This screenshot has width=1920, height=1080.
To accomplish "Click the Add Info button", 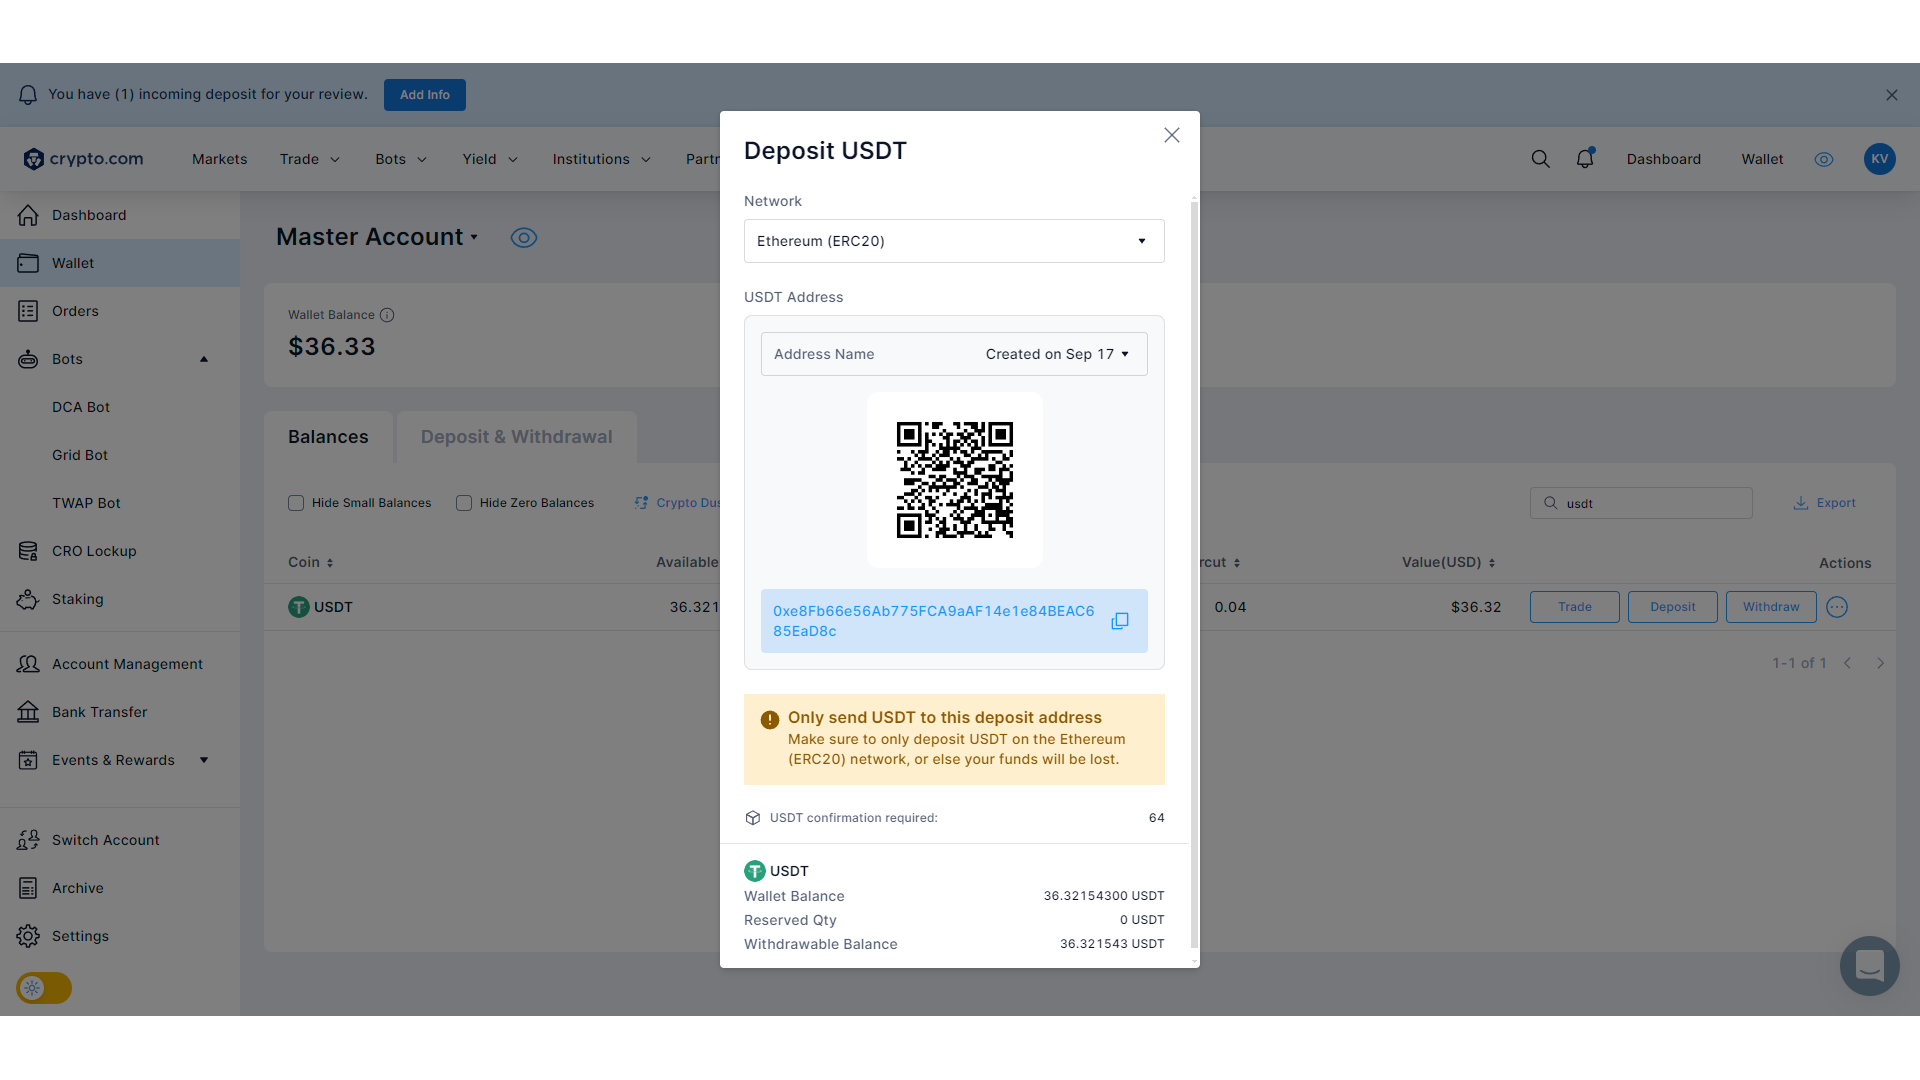I will (x=425, y=95).
